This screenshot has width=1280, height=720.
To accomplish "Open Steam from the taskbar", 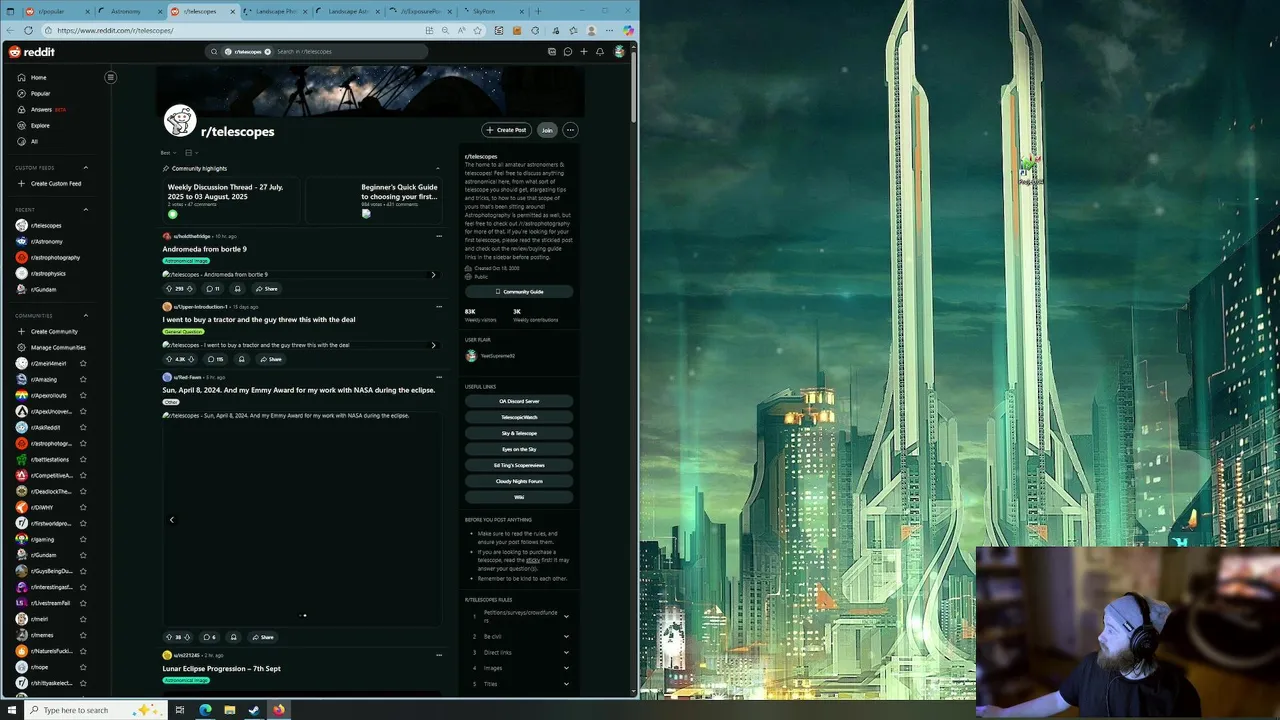I will coord(254,710).
